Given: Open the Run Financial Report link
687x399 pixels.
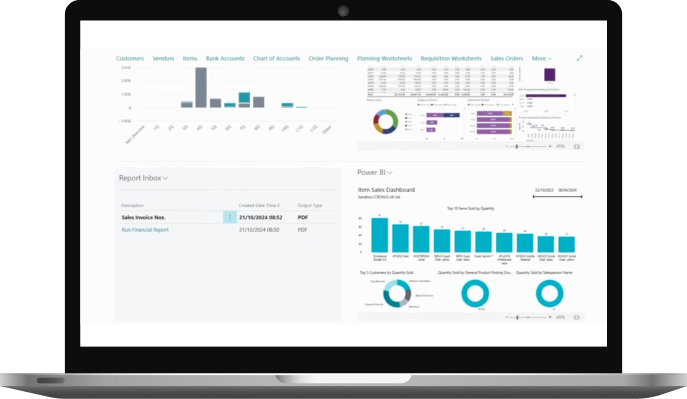Looking at the screenshot, I should coord(145,230).
